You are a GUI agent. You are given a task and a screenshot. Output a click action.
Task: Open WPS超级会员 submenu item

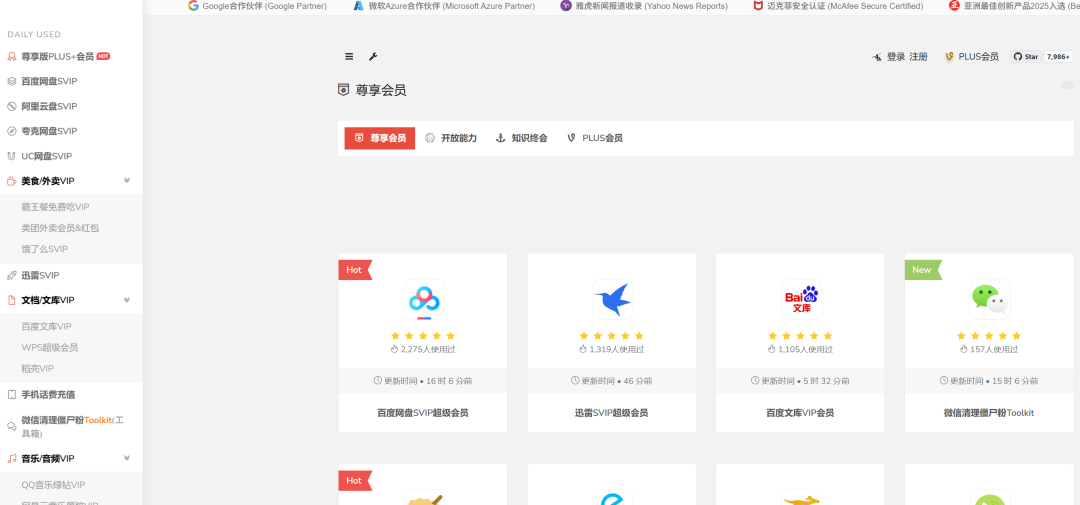pos(50,347)
